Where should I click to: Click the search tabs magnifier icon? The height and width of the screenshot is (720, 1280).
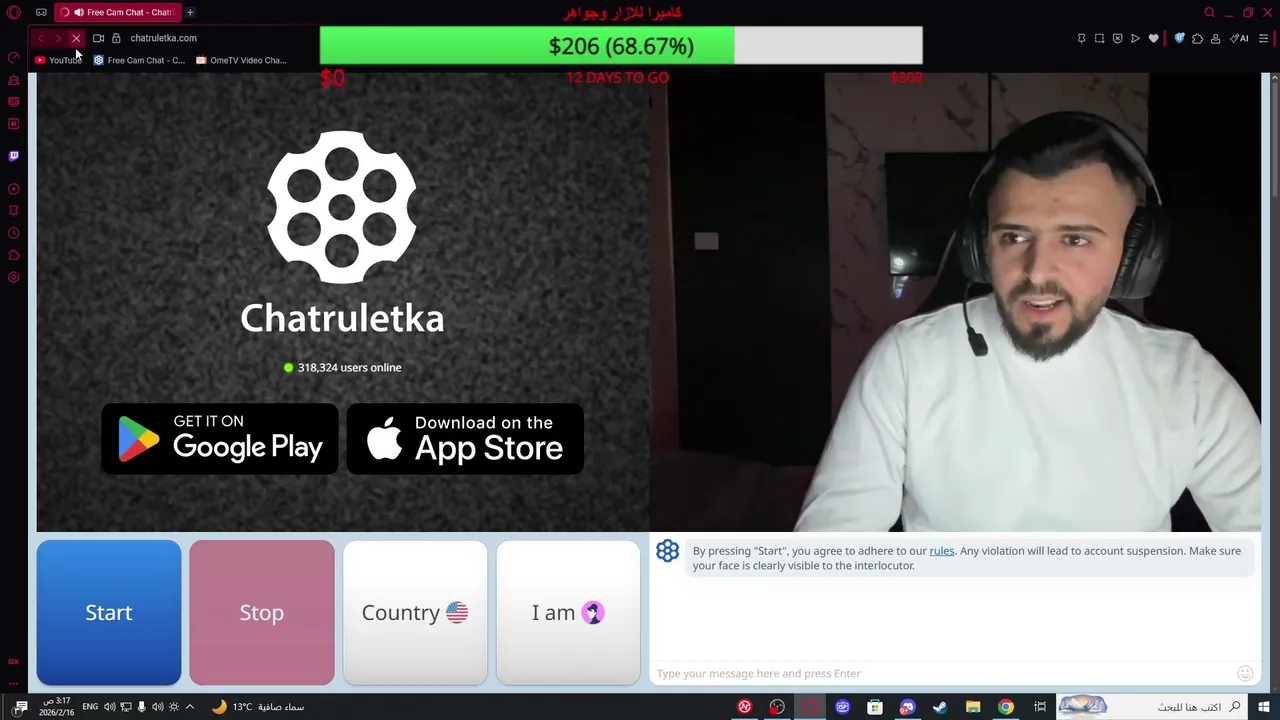(x=1209, y=12)
